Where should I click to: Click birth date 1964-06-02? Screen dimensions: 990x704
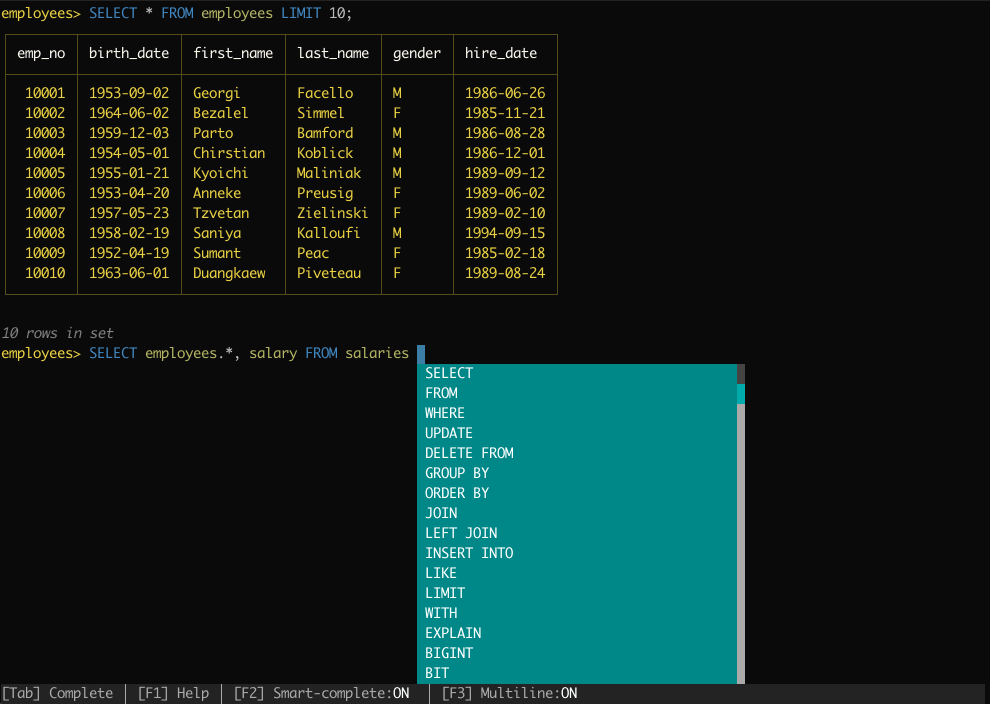pos(129,113)
